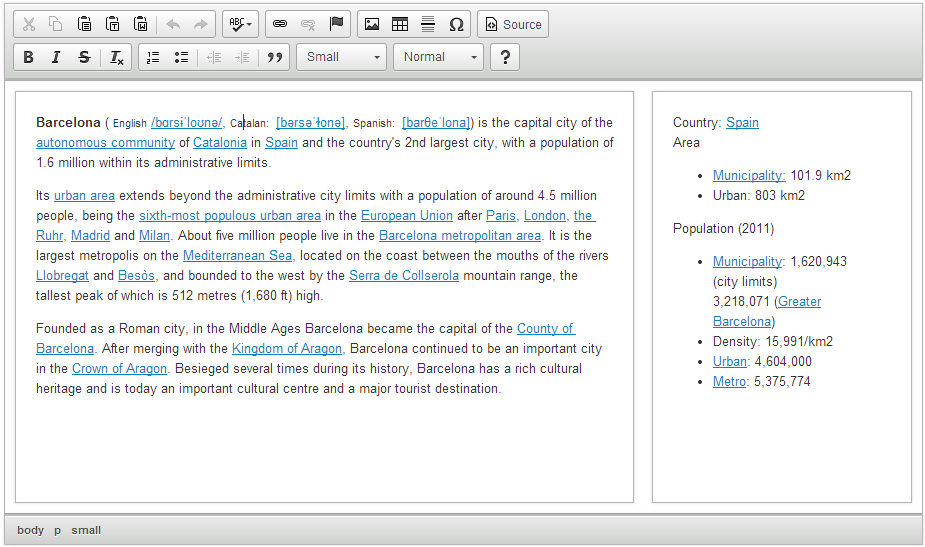Click the Source button
The height and width of the screenshot is (547, 925).
tap(513, 24)
